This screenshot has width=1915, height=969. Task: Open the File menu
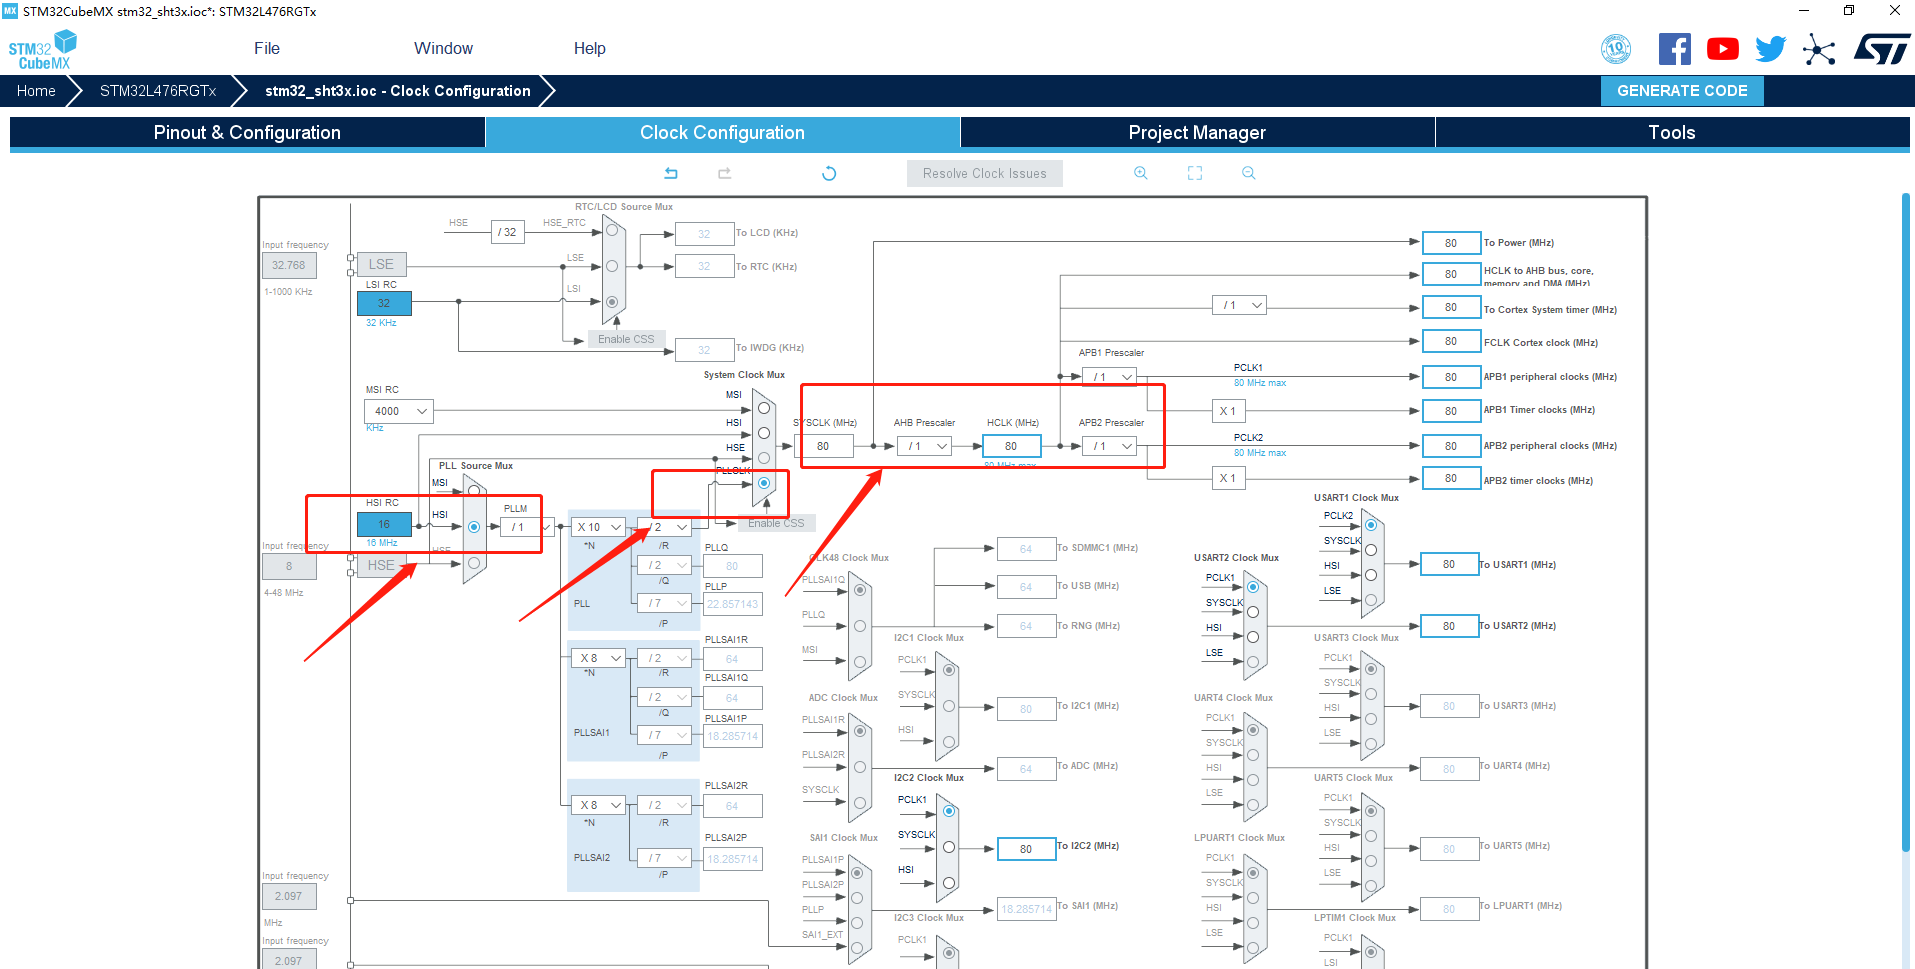[x=267, y=48]
